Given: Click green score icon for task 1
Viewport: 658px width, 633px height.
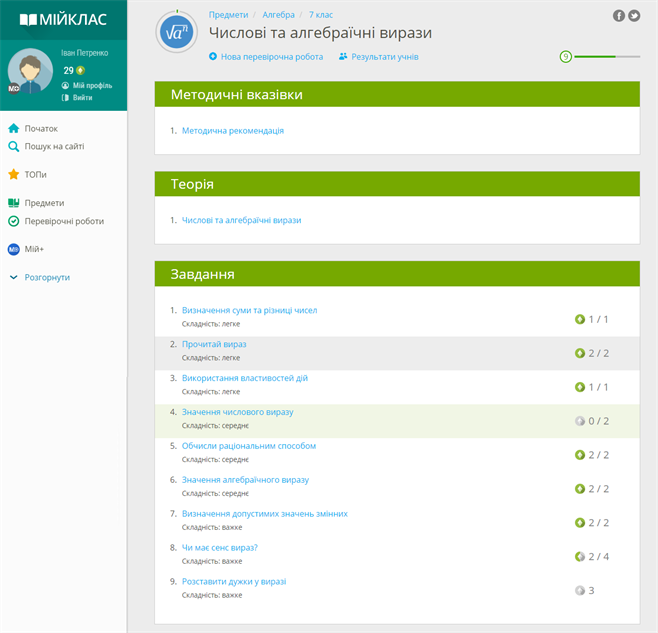Looking at the screenshot, I should pos(580,319).
